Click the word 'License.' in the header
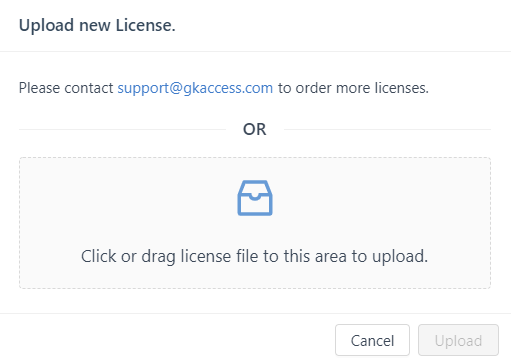 pos(145,25)
